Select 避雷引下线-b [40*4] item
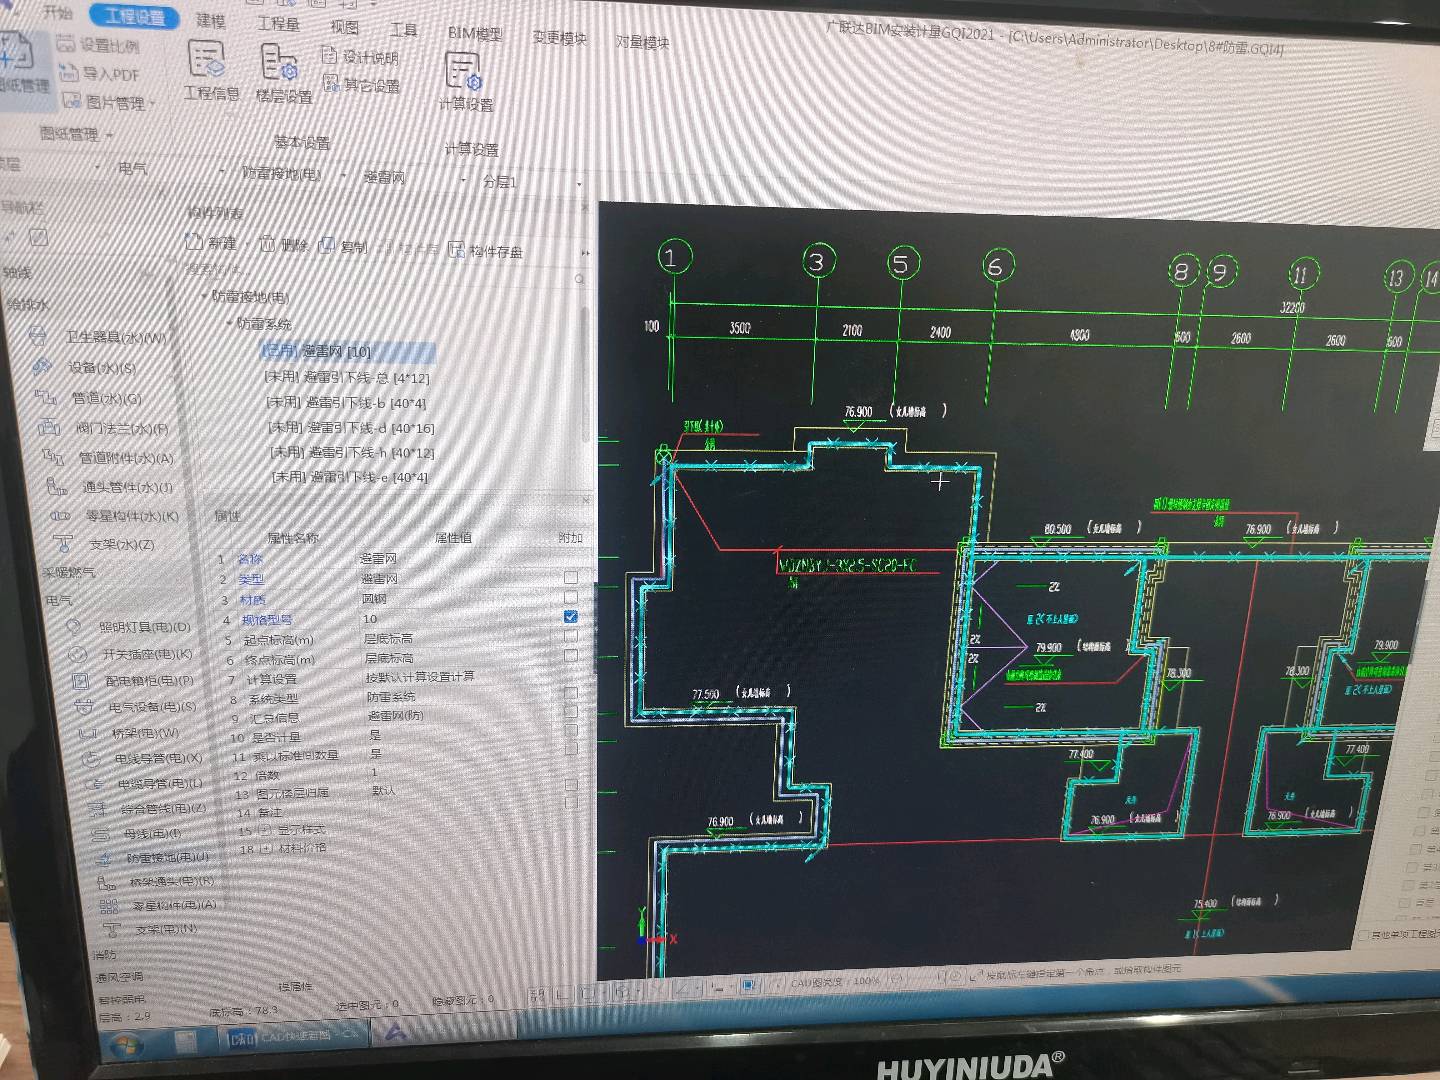1440x1080 pixels. pyautogui.click(x=346, y=402)
